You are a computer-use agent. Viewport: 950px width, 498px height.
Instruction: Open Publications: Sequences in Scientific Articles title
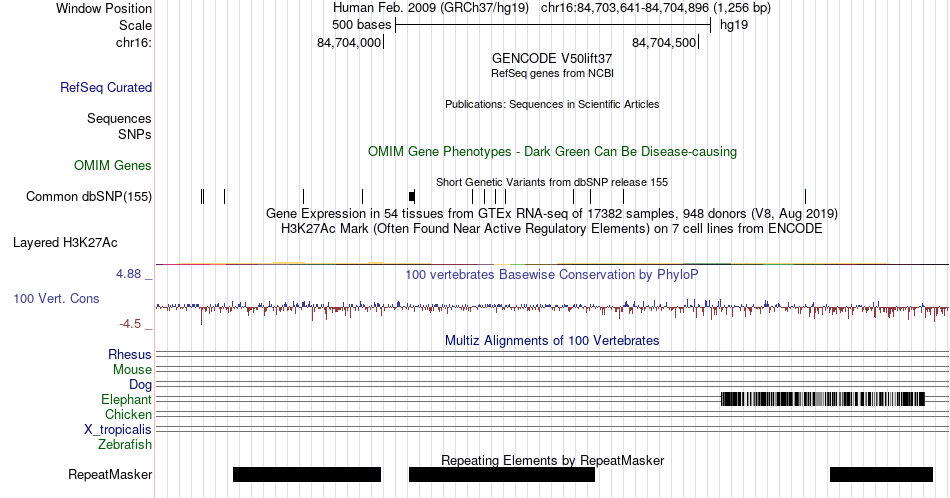pos(552,104)
